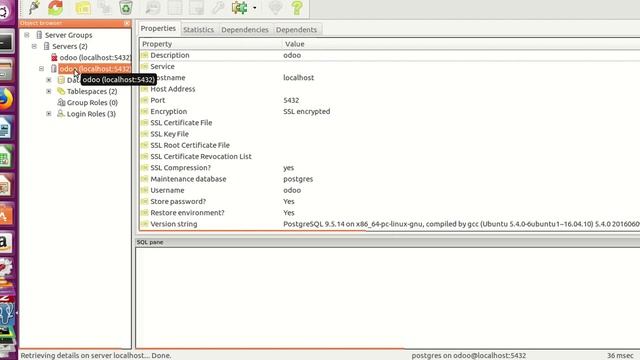Select Servers (2) in object browser

[x=69, y=46]
